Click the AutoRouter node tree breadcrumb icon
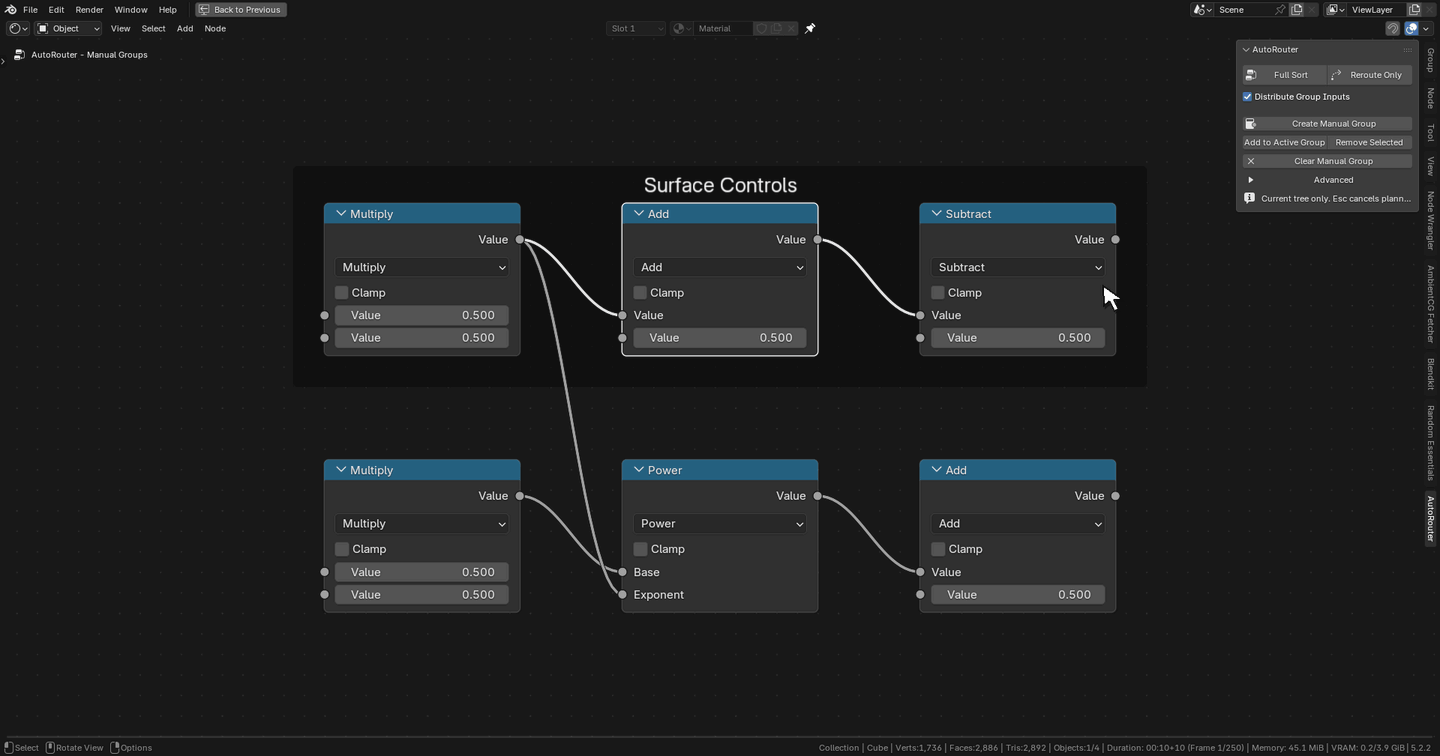 (19, 55)
